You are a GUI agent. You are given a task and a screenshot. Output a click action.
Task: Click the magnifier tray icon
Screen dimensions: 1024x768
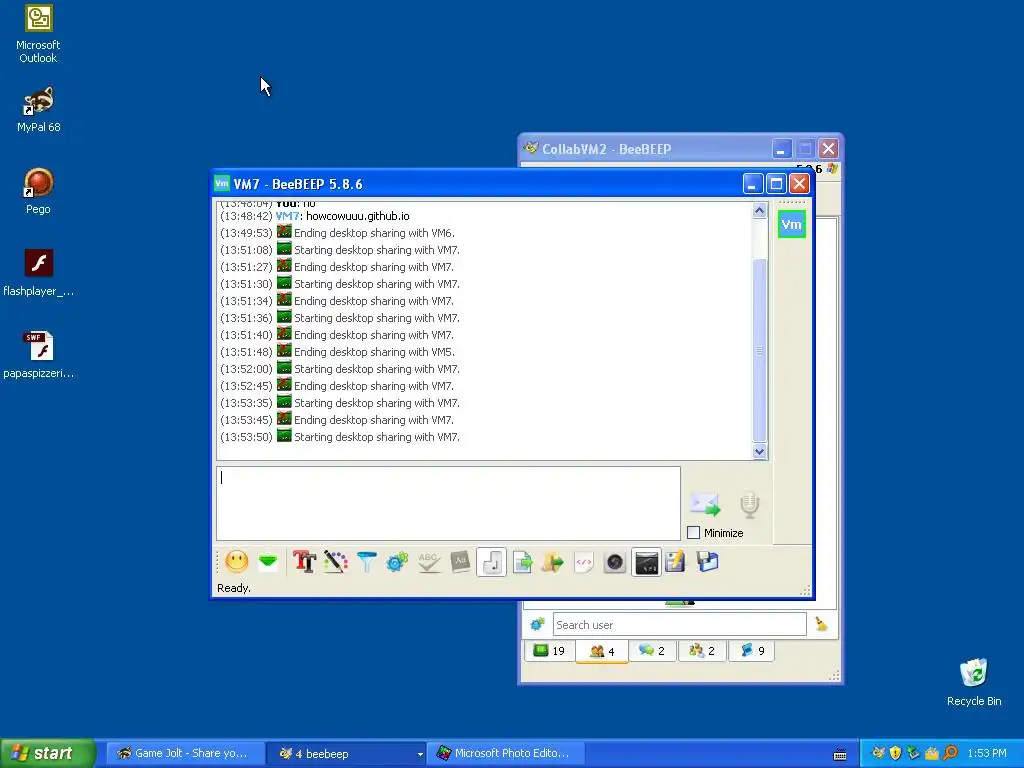point(950,753)
